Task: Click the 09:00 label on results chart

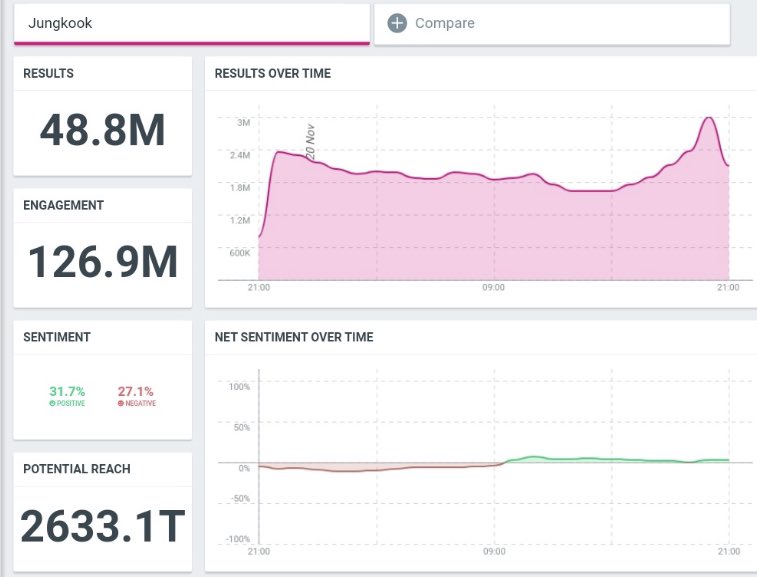Action: 493,288
